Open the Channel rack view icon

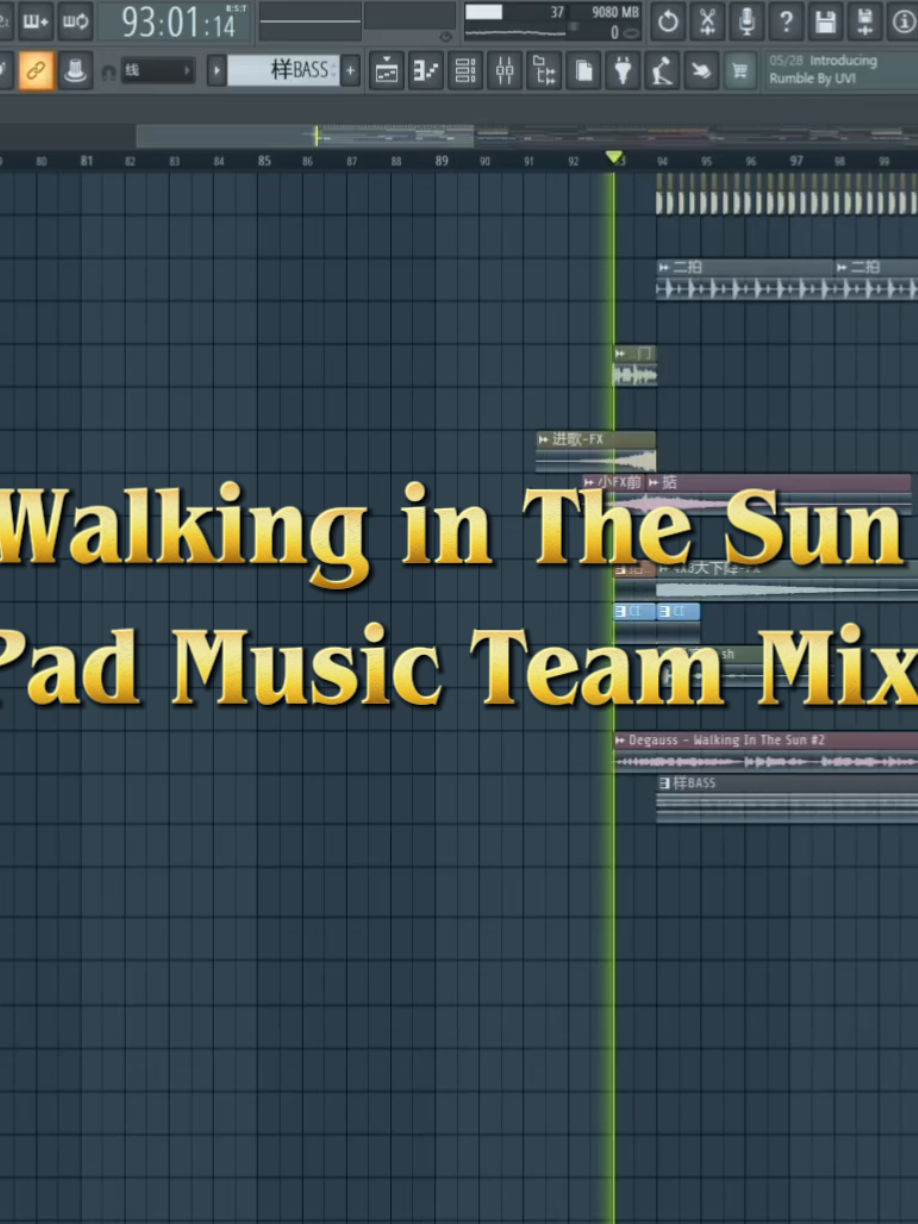pos(465,71)
